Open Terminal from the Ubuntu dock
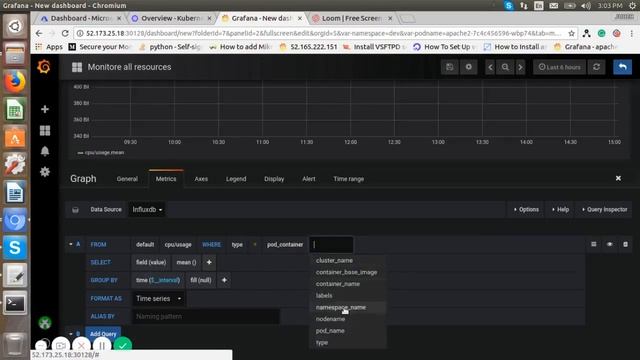This screenshot has width=640, height=360. 15,303
